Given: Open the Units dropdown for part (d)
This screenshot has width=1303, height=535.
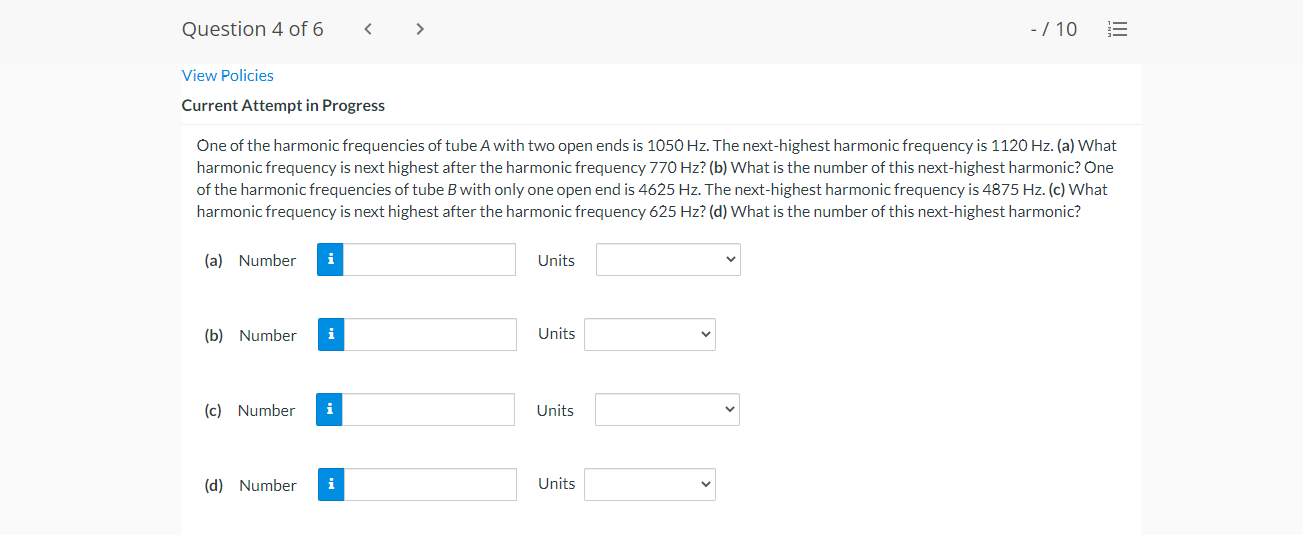Looking at the screenshot, I should [x=650, y=484].
